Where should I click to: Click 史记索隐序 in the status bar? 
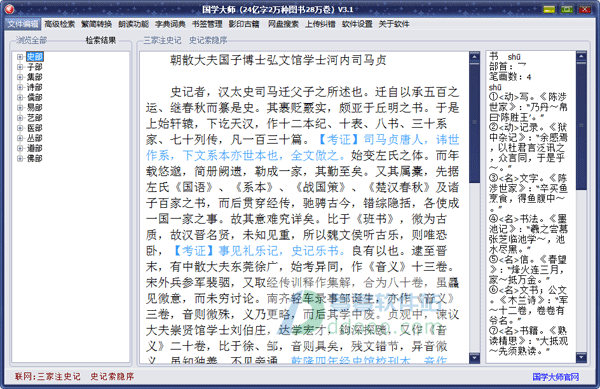[x=112, y=377]
